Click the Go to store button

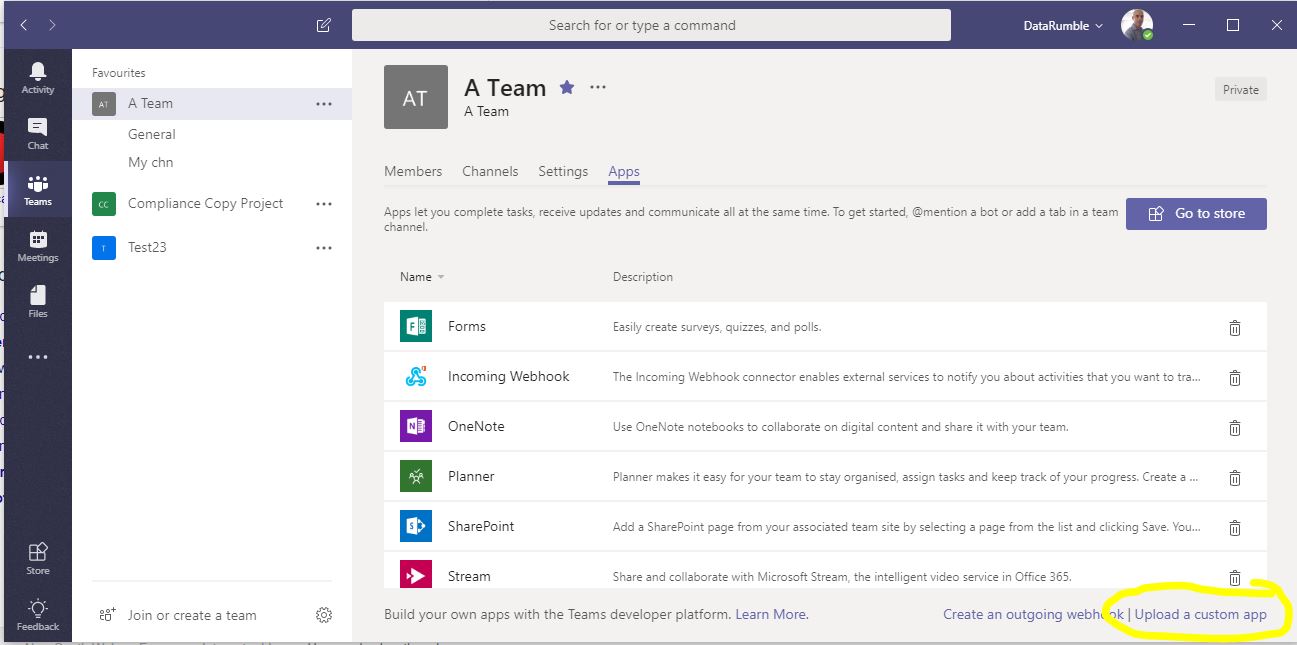coord(1196,213)
